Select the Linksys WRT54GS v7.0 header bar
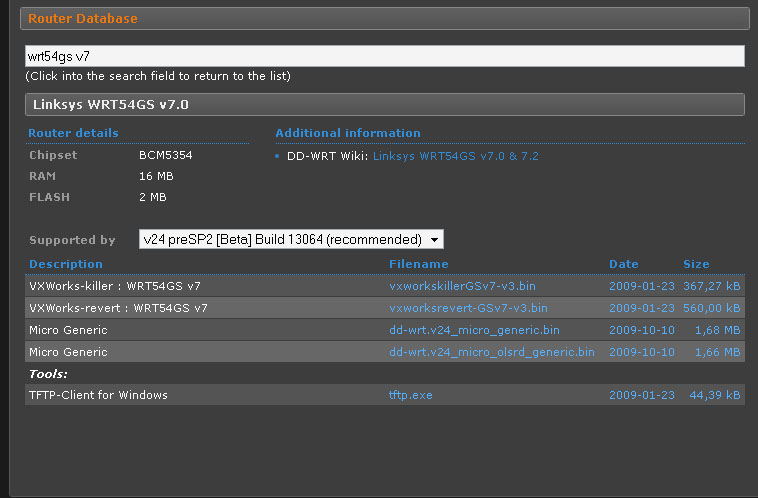This screenshot has width=758, height=498. point(385,104)
